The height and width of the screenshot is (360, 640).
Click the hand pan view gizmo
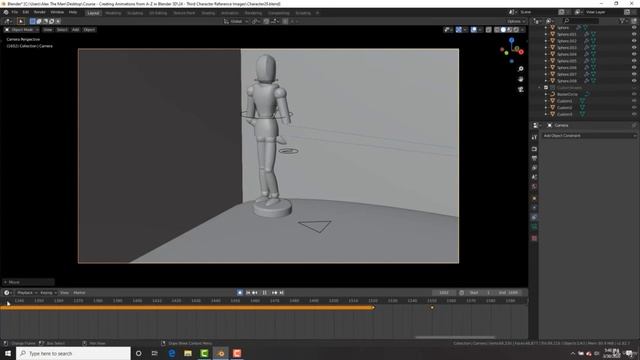coord(520,79)
